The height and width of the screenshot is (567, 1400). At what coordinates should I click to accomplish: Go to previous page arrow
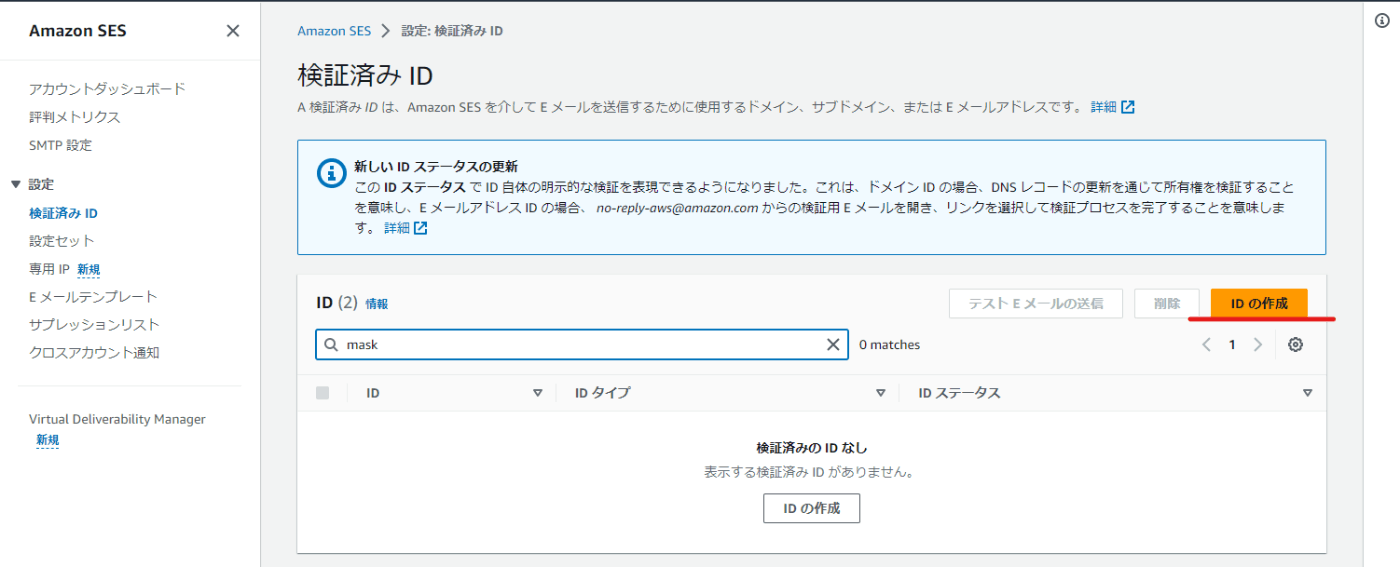click(x=1206, y=345)
